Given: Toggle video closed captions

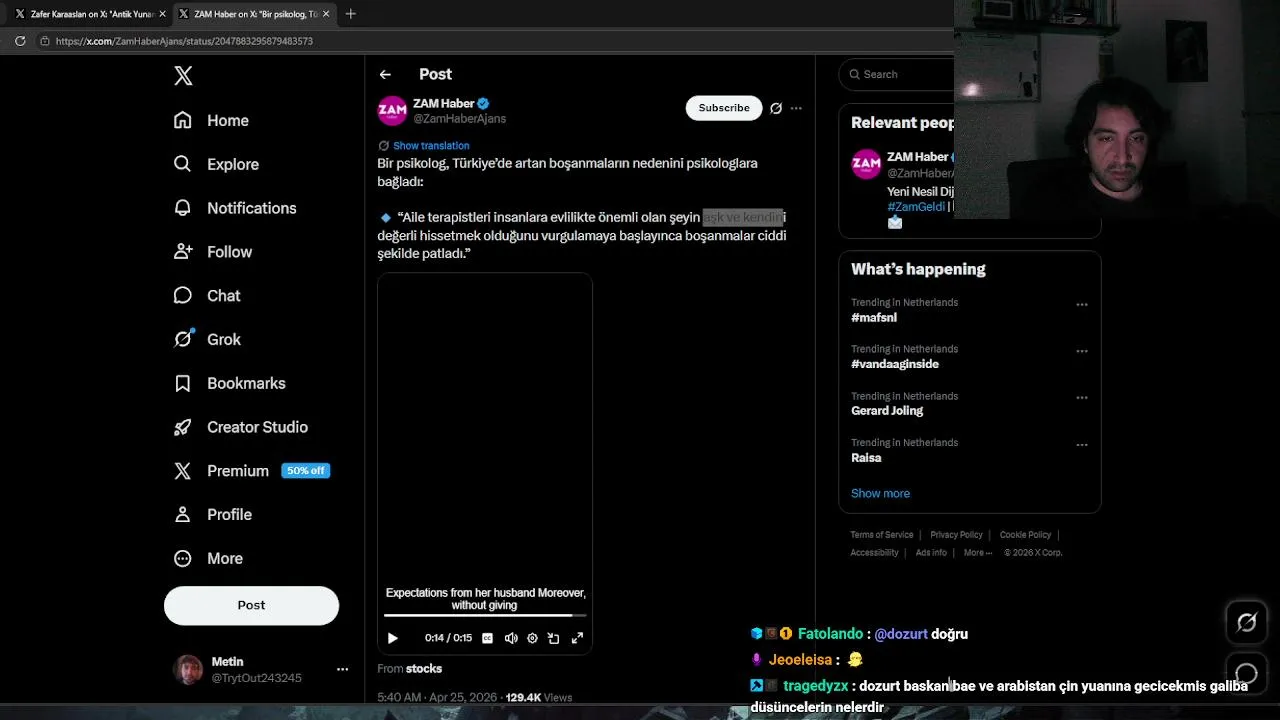Looking at the screenshot, I should click(487, 638).
